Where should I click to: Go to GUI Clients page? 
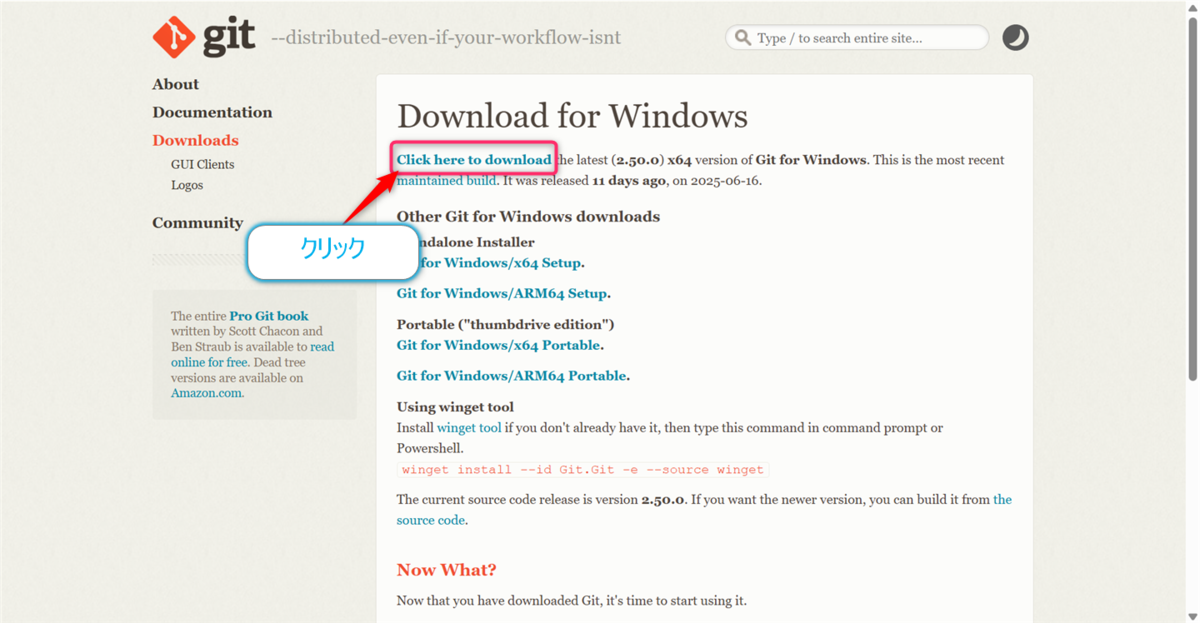[202, 164]
